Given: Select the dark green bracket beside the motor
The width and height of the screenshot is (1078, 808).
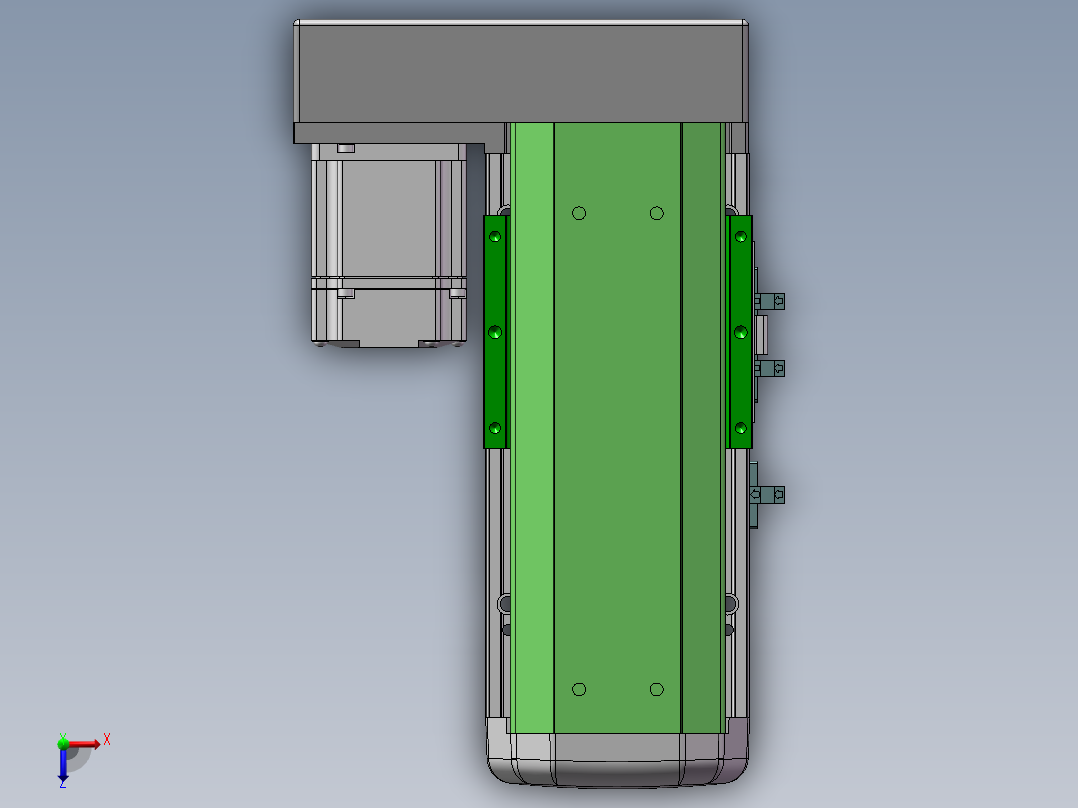Looking at the screenshot, I should click(495, 332).
